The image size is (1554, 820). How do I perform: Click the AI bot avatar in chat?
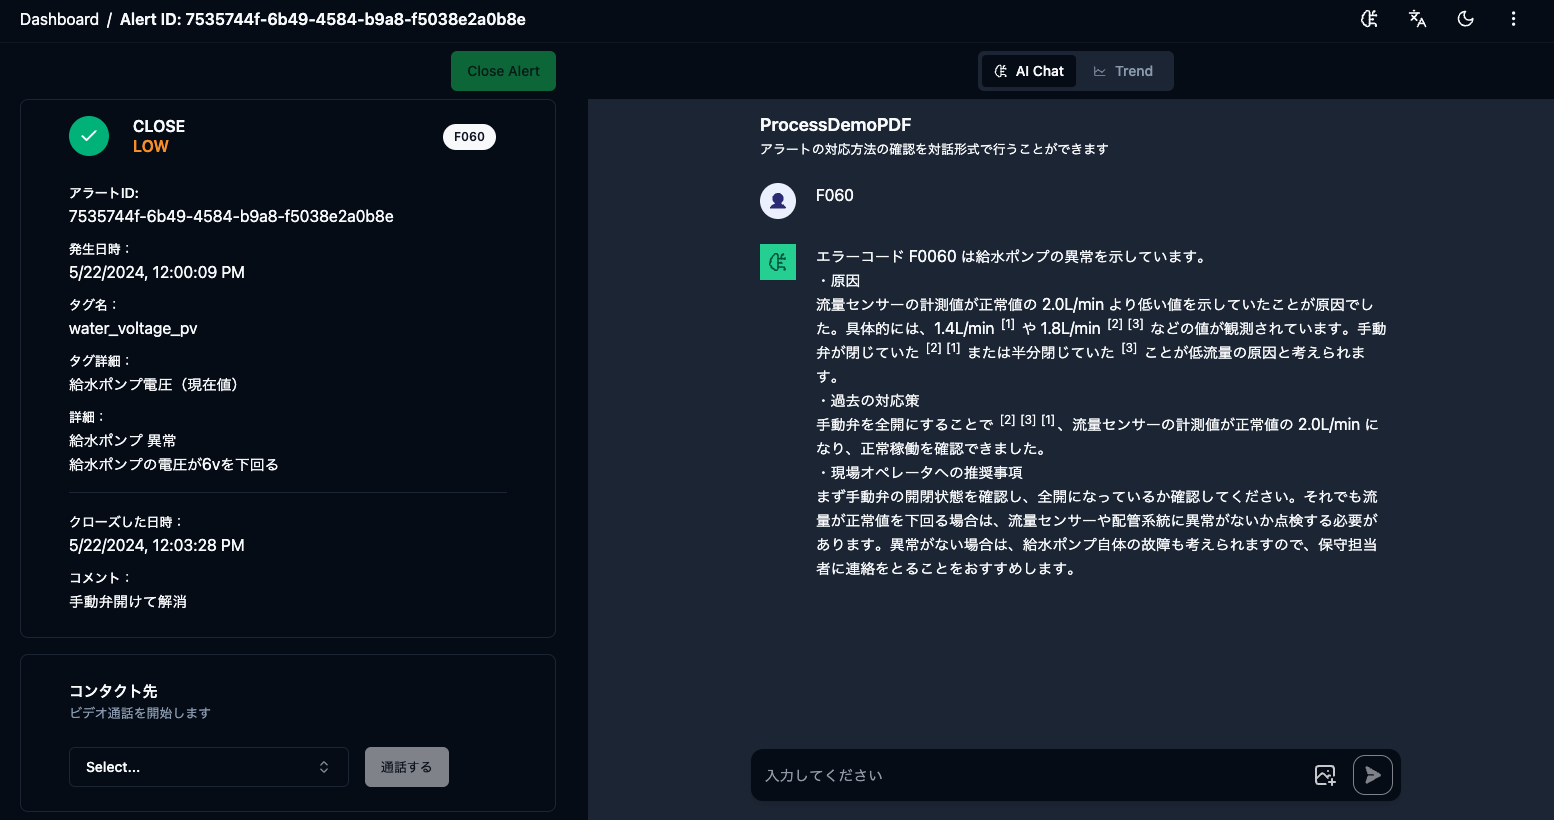point(778,262)
